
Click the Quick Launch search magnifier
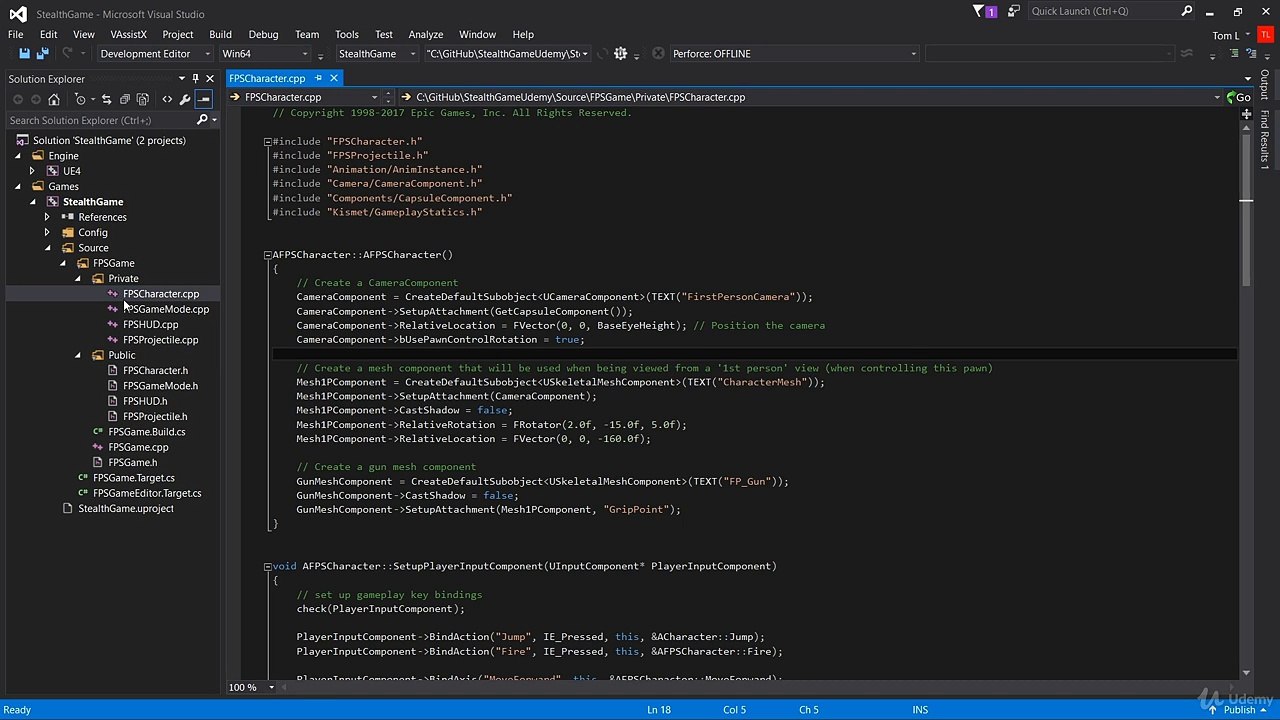click(1187, 11)
